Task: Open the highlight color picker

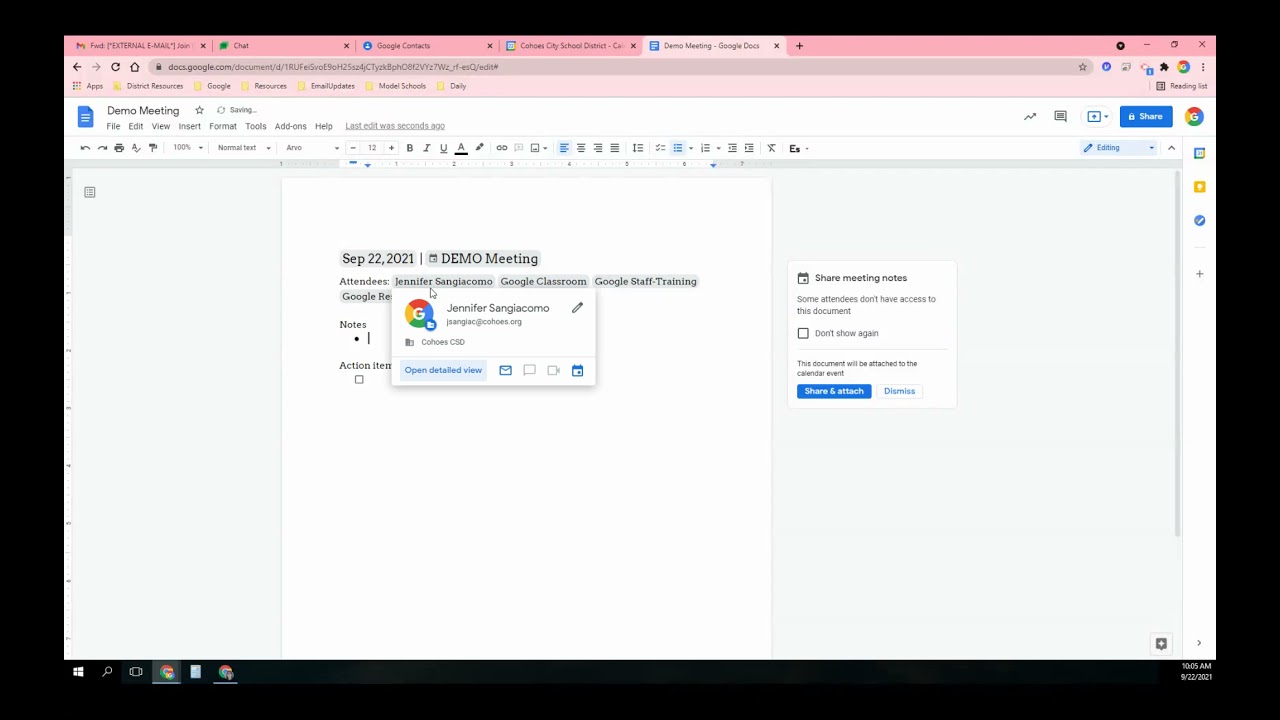Action: [479, 148]
